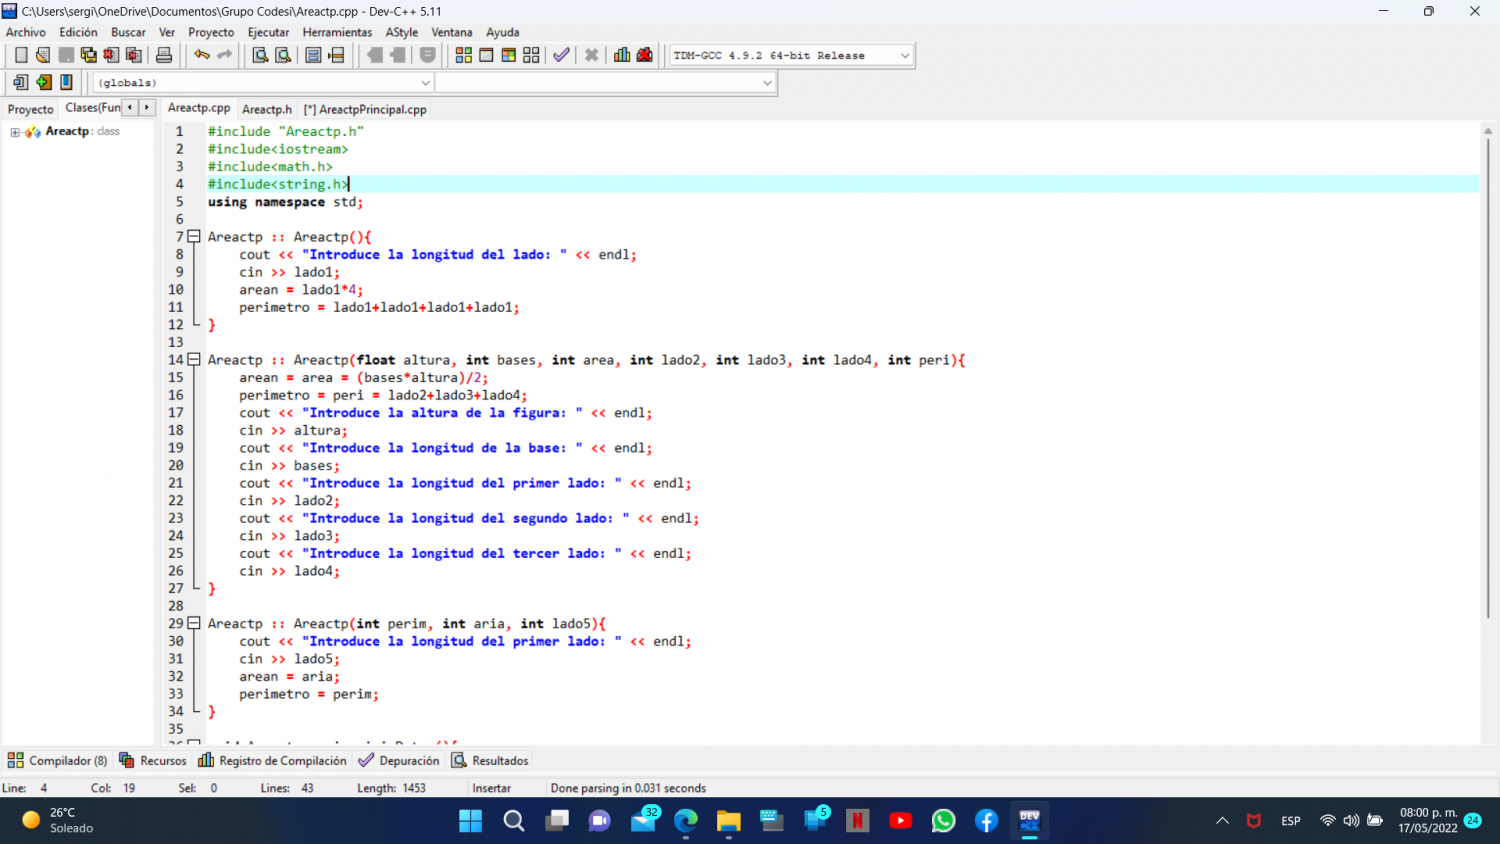Switch to the Areactp.h editor tab
The height and width of the screenshot is (844, 1500).
point(267,109)
